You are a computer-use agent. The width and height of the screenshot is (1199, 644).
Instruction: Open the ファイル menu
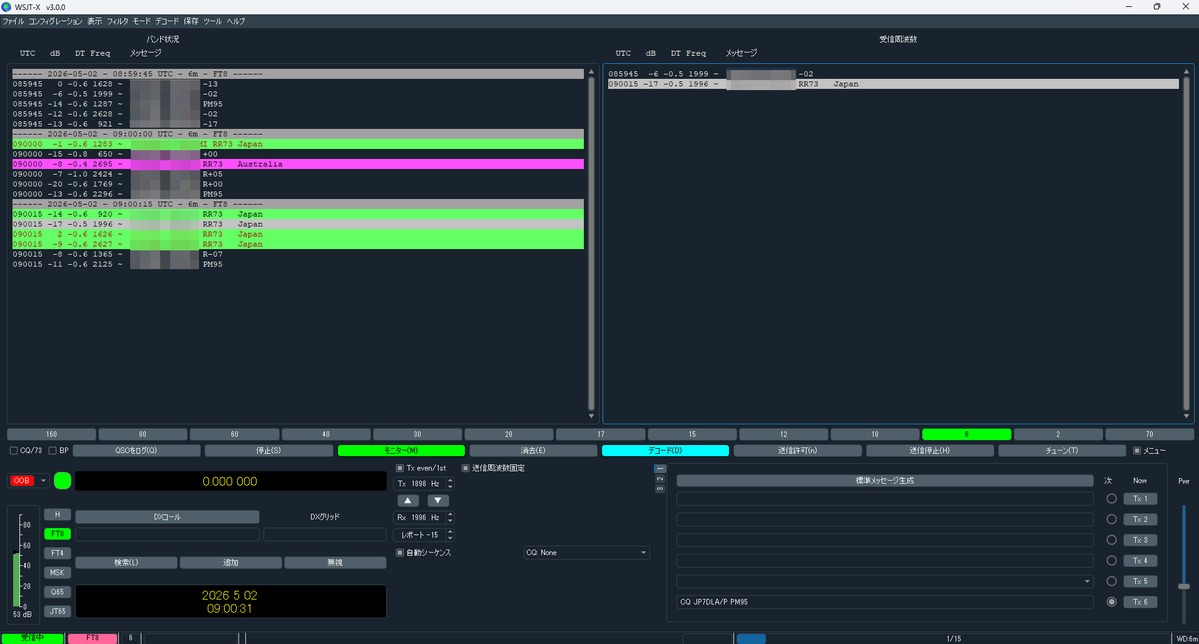click(13, 21)
